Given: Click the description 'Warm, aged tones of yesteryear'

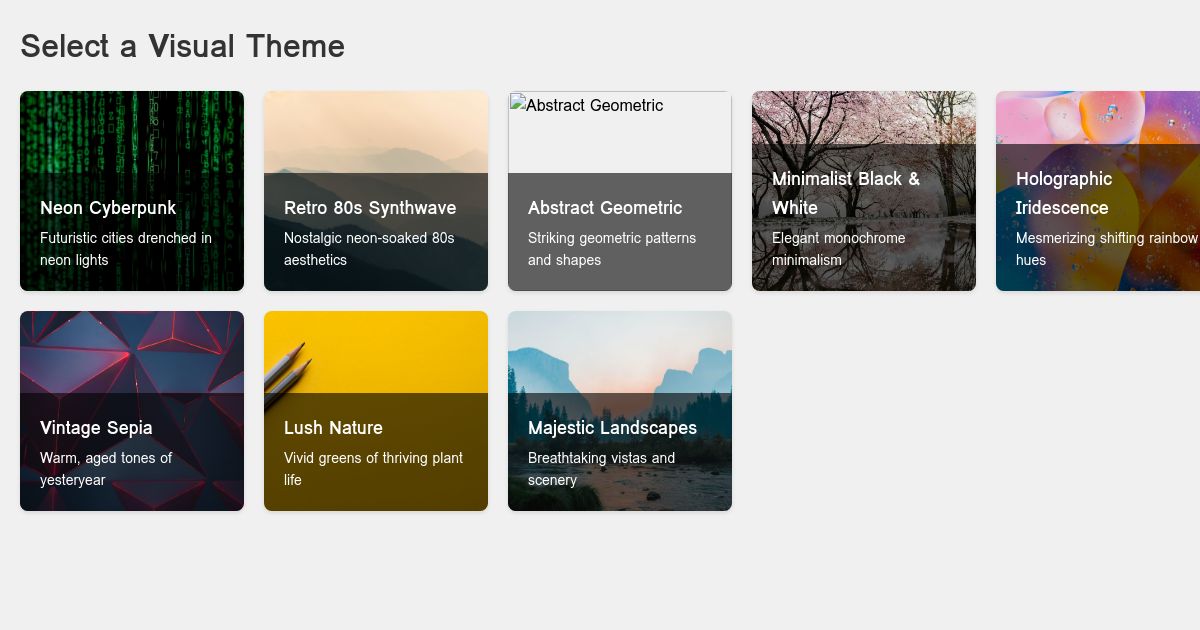Looking at the screenshot, I should (106, 469).
